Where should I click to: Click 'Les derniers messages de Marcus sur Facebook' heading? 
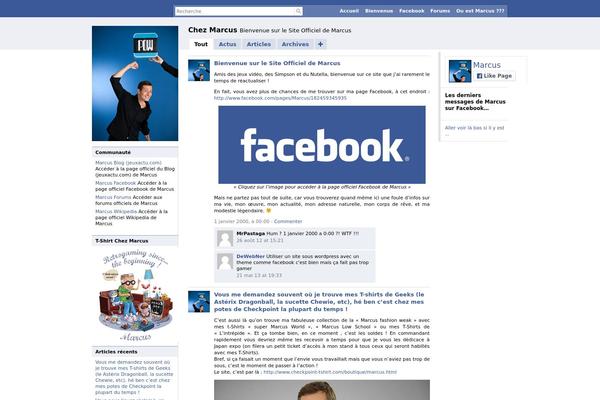point(475,101)
